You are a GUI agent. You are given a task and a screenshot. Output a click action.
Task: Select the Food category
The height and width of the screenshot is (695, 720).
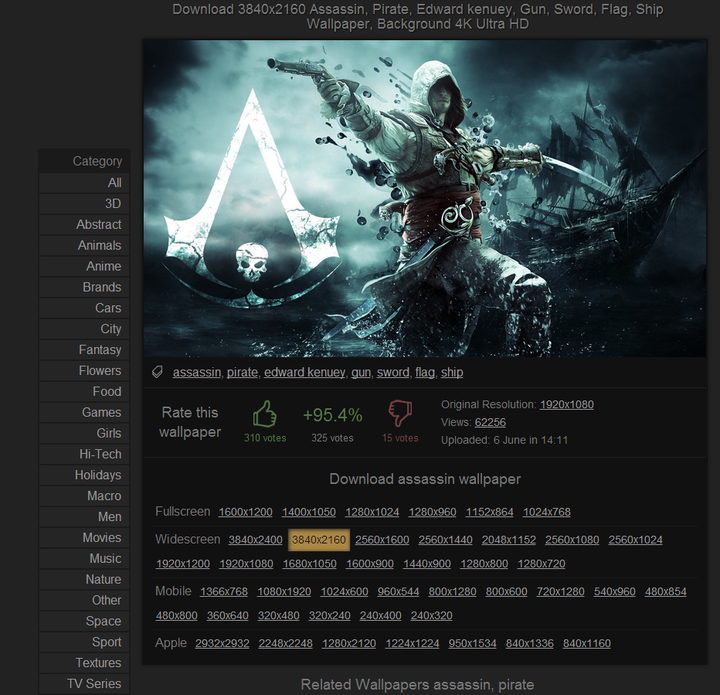pos(84,392)
